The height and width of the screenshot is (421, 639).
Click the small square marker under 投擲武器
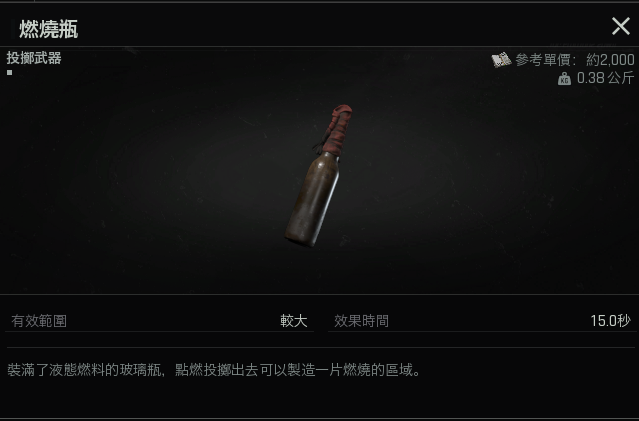click(9, 73)
